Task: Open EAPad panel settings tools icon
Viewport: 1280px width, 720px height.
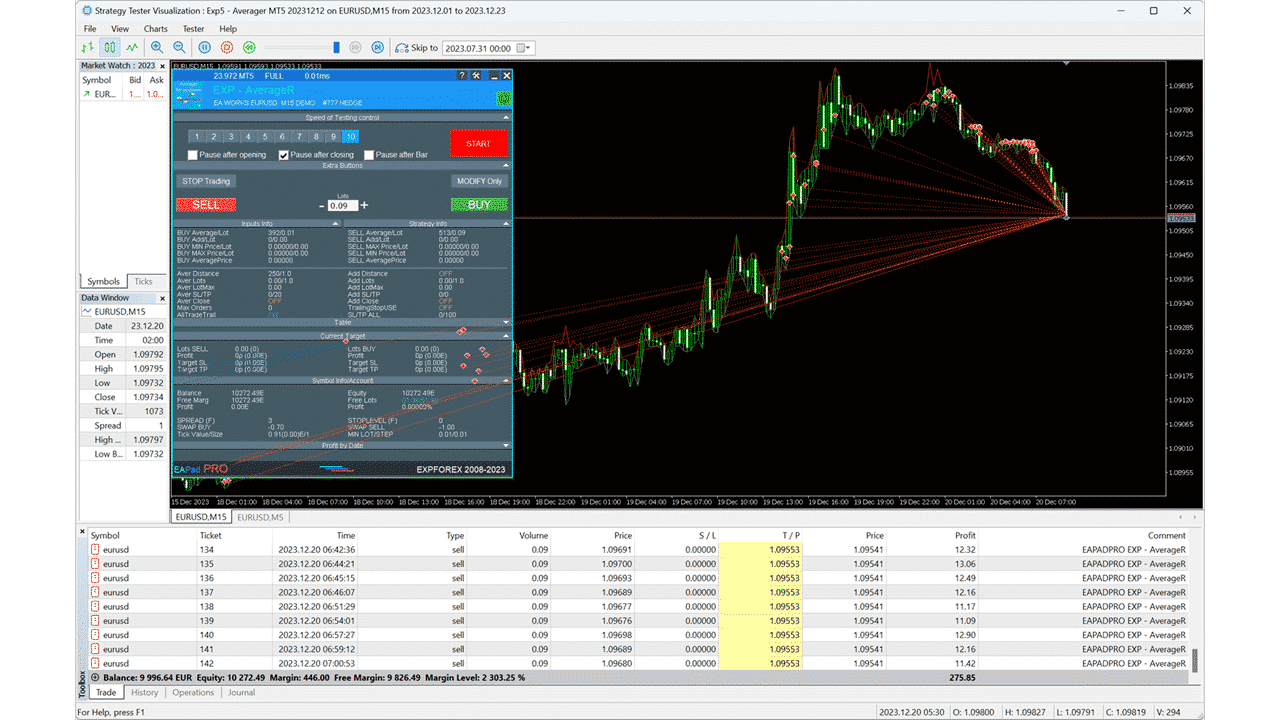Action: click(477, 75)
